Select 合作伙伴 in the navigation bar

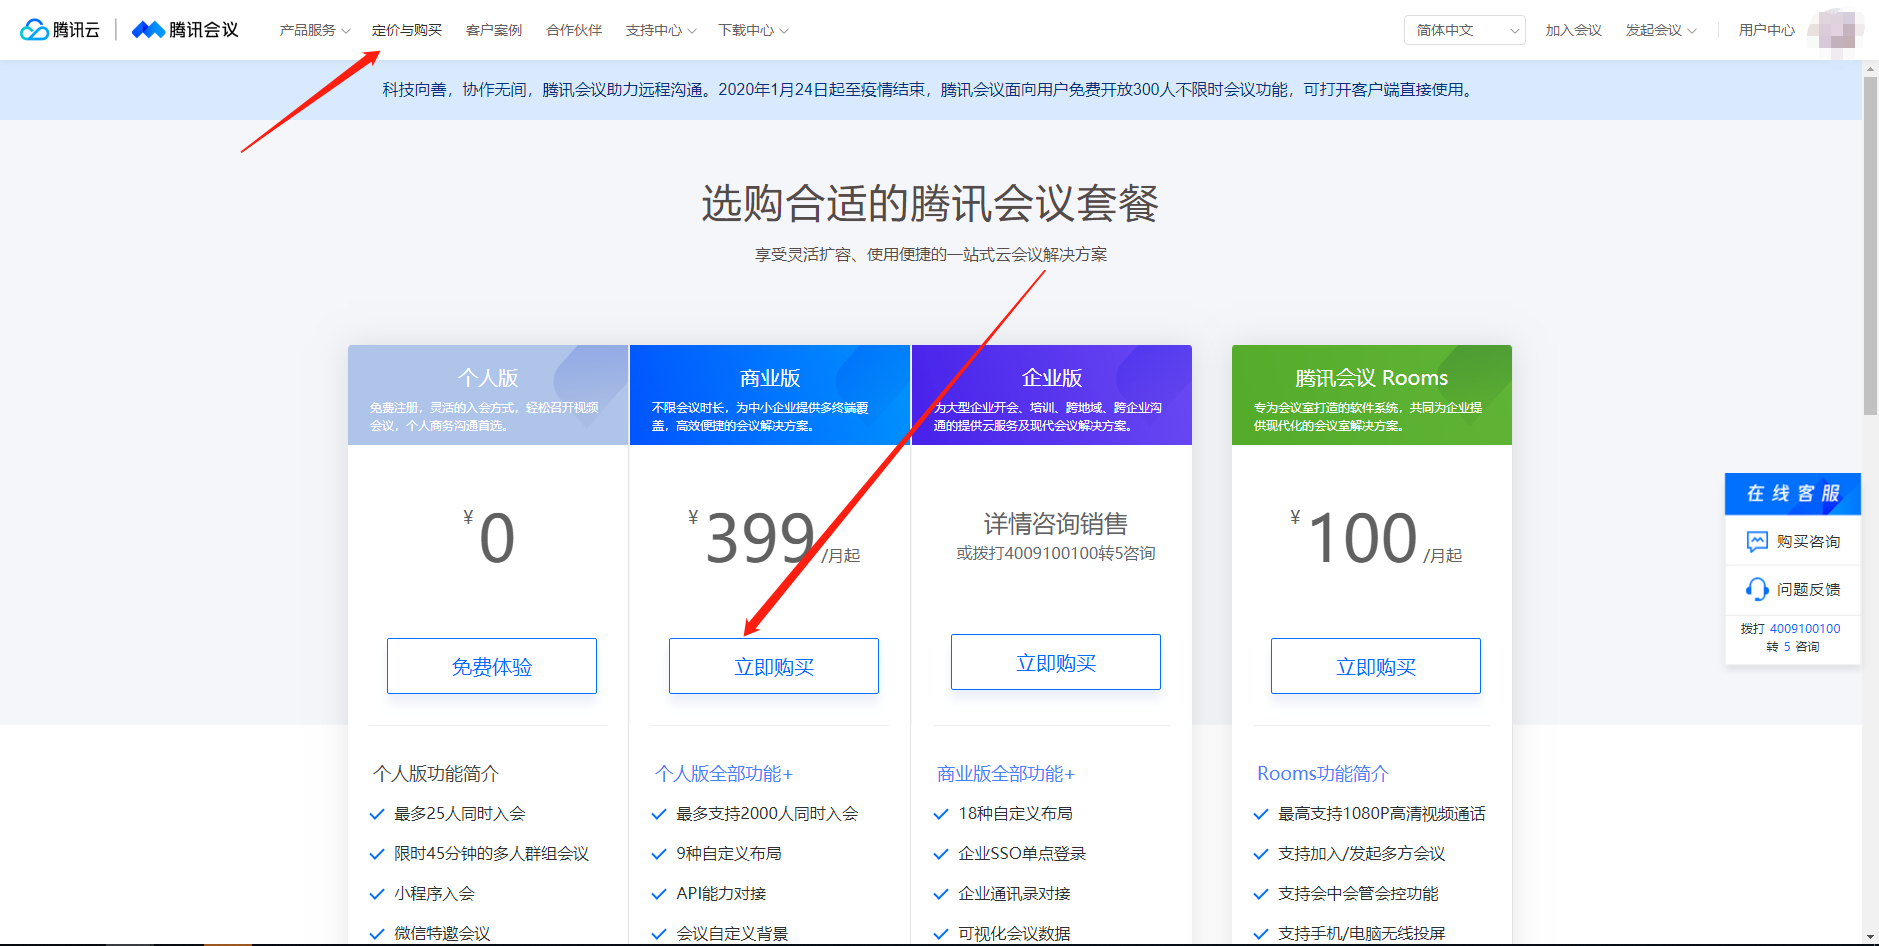(x=574, y=30)
